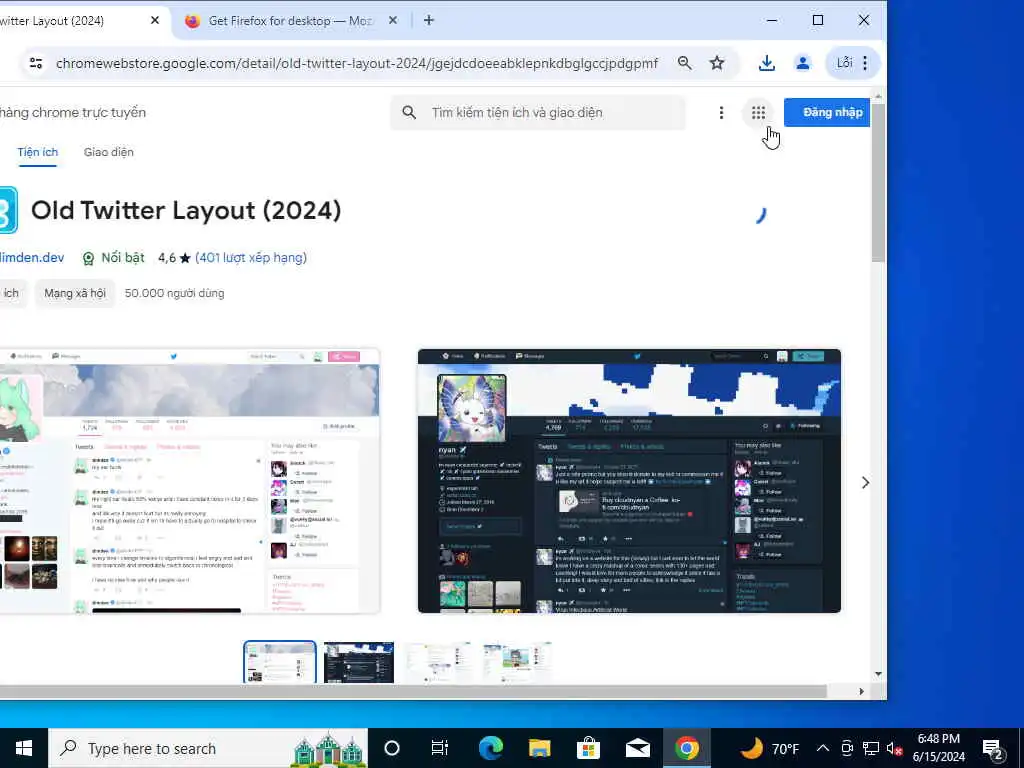Click the scrollbar up arrow
Image resolution: width=1024 pixels, height=768 pixels.
878,97
